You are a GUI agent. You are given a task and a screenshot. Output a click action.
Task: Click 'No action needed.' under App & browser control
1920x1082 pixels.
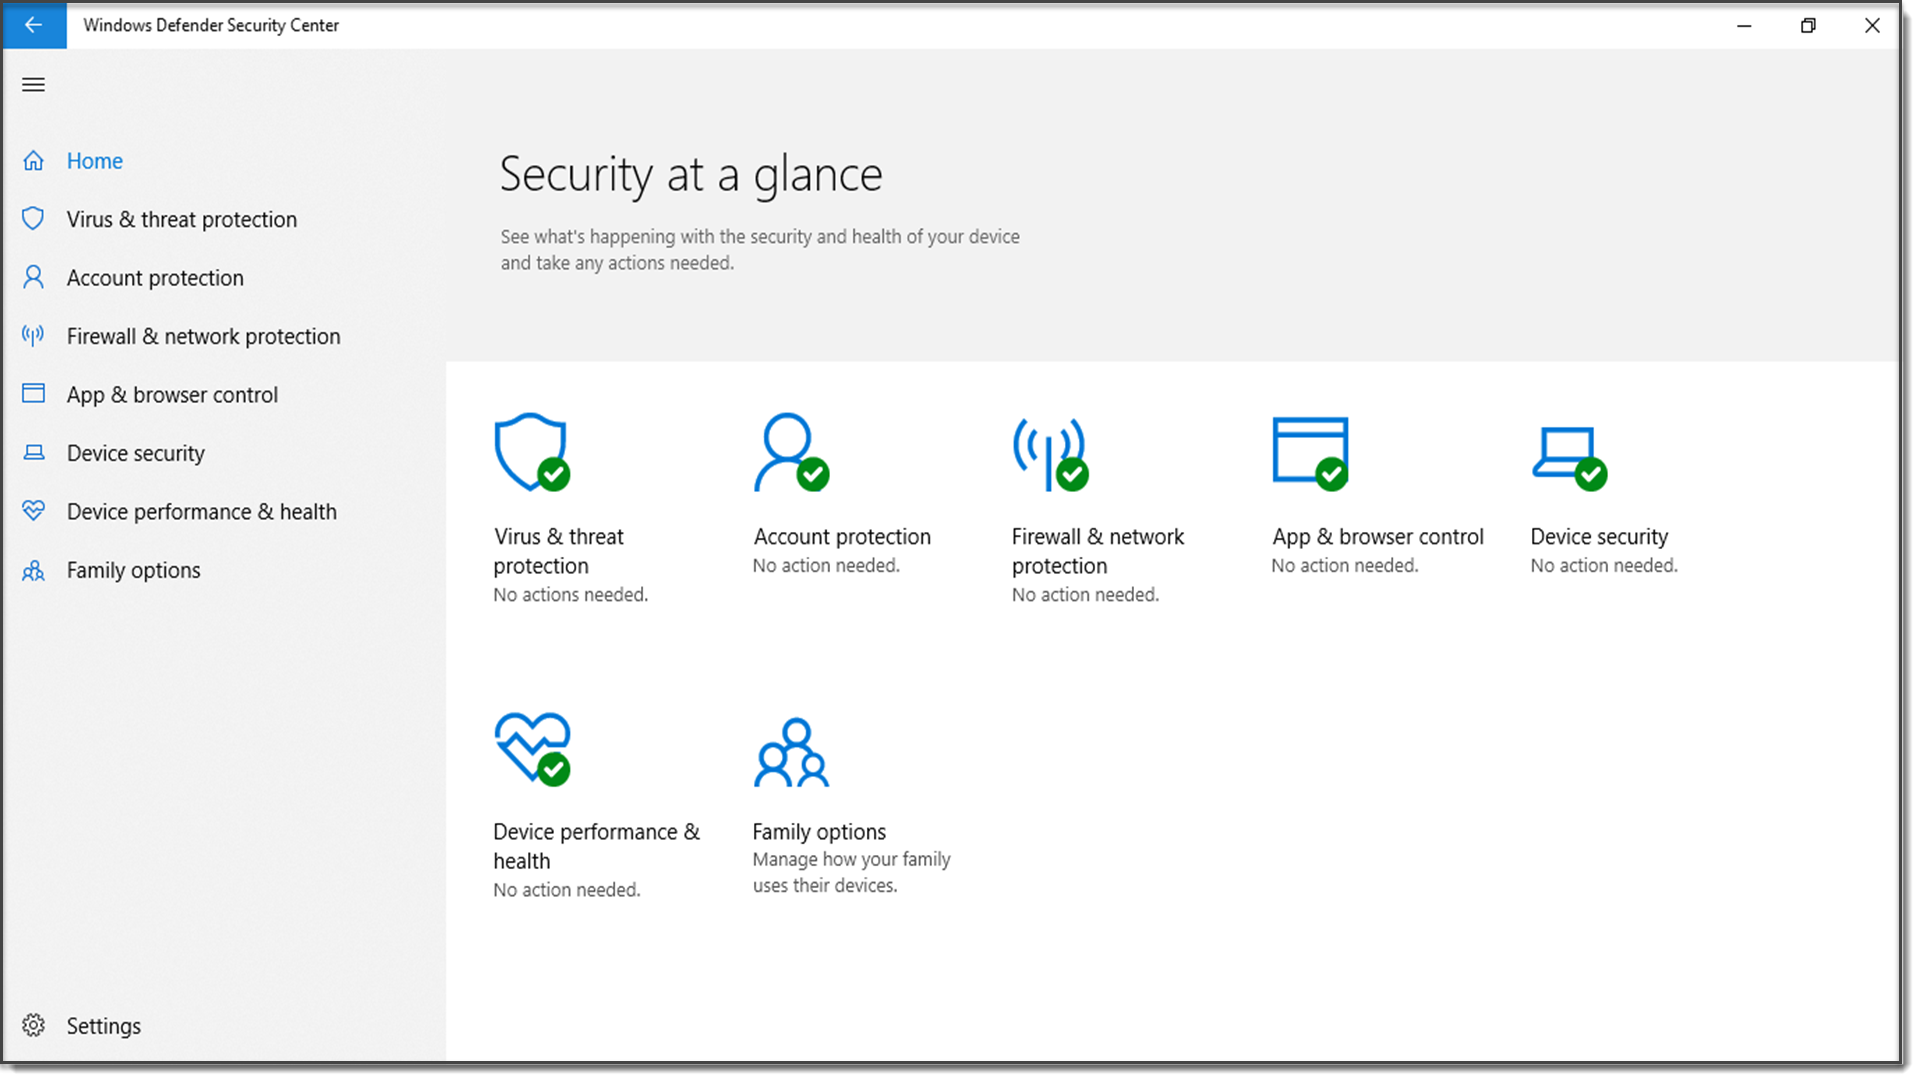pyautogui.click(x=1345, y=566)
